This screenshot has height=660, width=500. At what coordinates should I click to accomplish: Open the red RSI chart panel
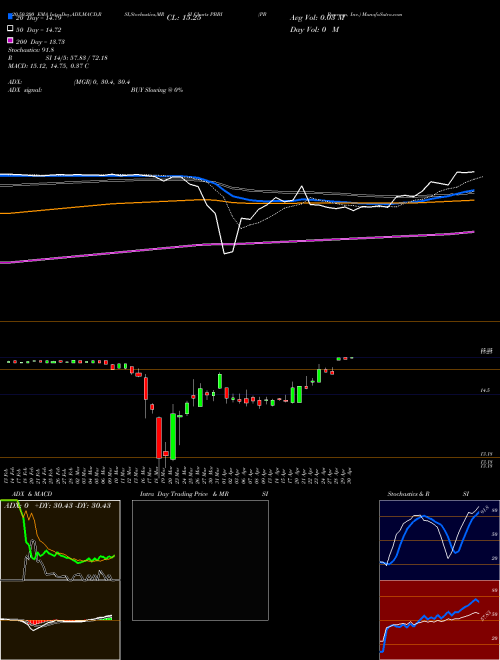(x=439, y=620)
